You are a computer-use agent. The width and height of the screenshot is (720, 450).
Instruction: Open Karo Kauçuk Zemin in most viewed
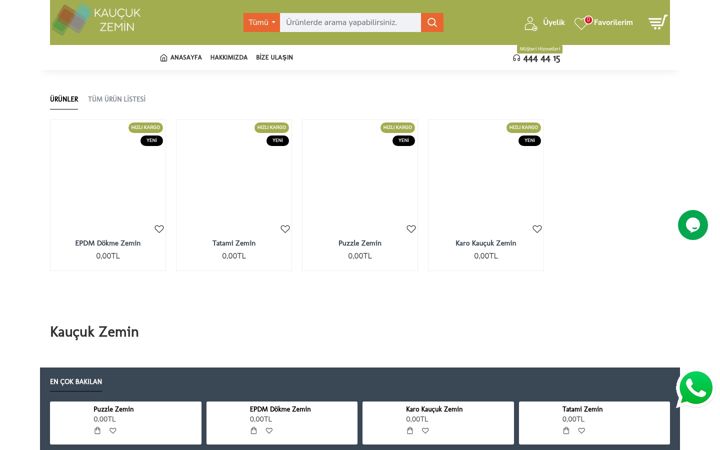click(x=434, y=409)
